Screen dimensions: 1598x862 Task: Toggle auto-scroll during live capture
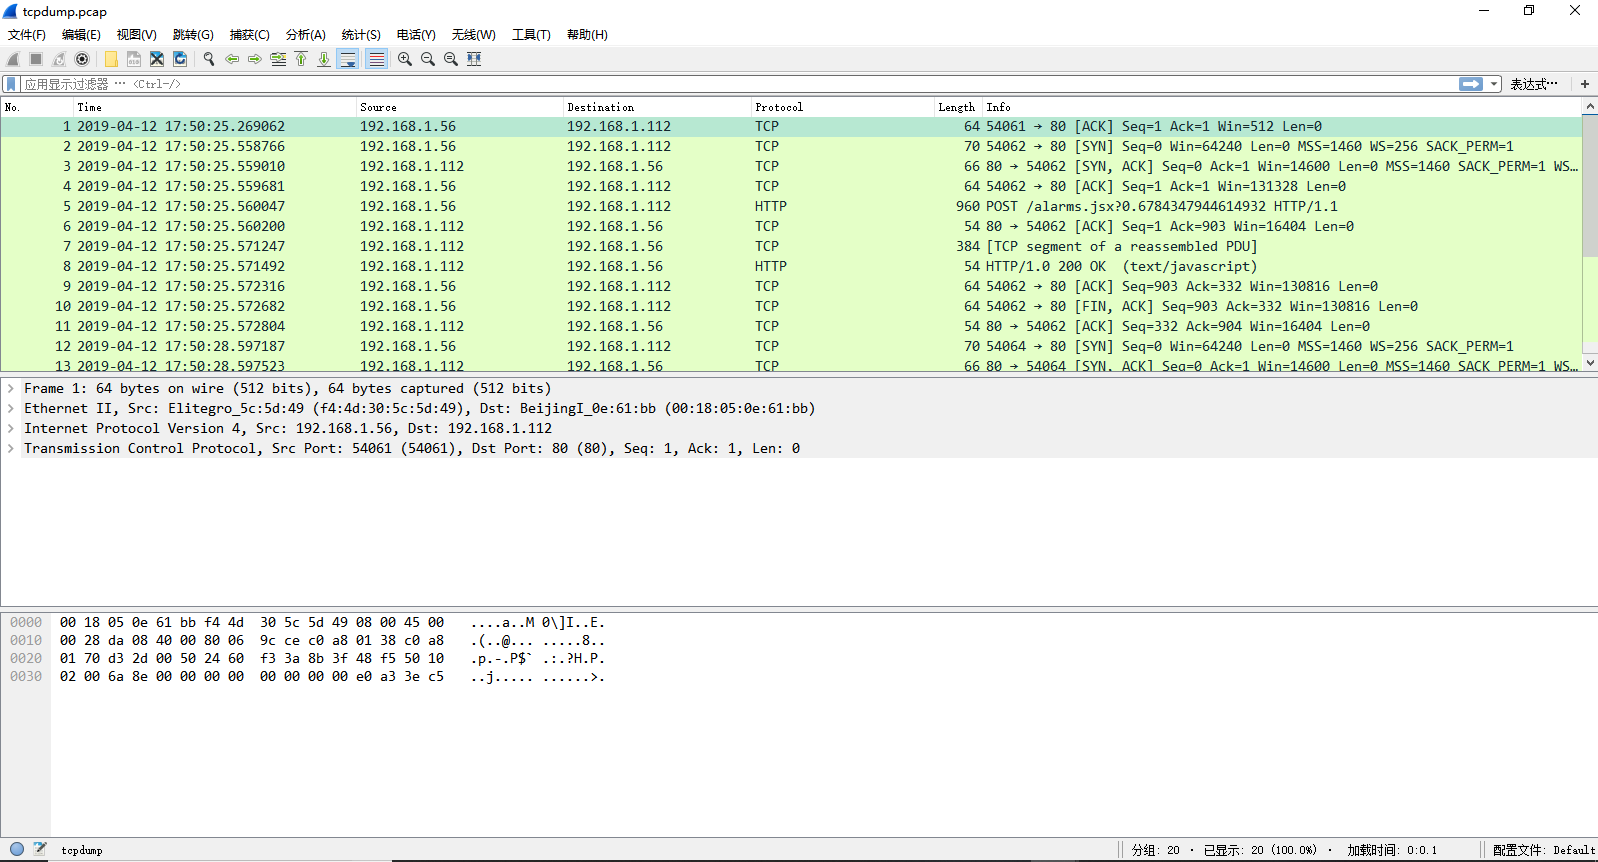[x=348, y=59]
